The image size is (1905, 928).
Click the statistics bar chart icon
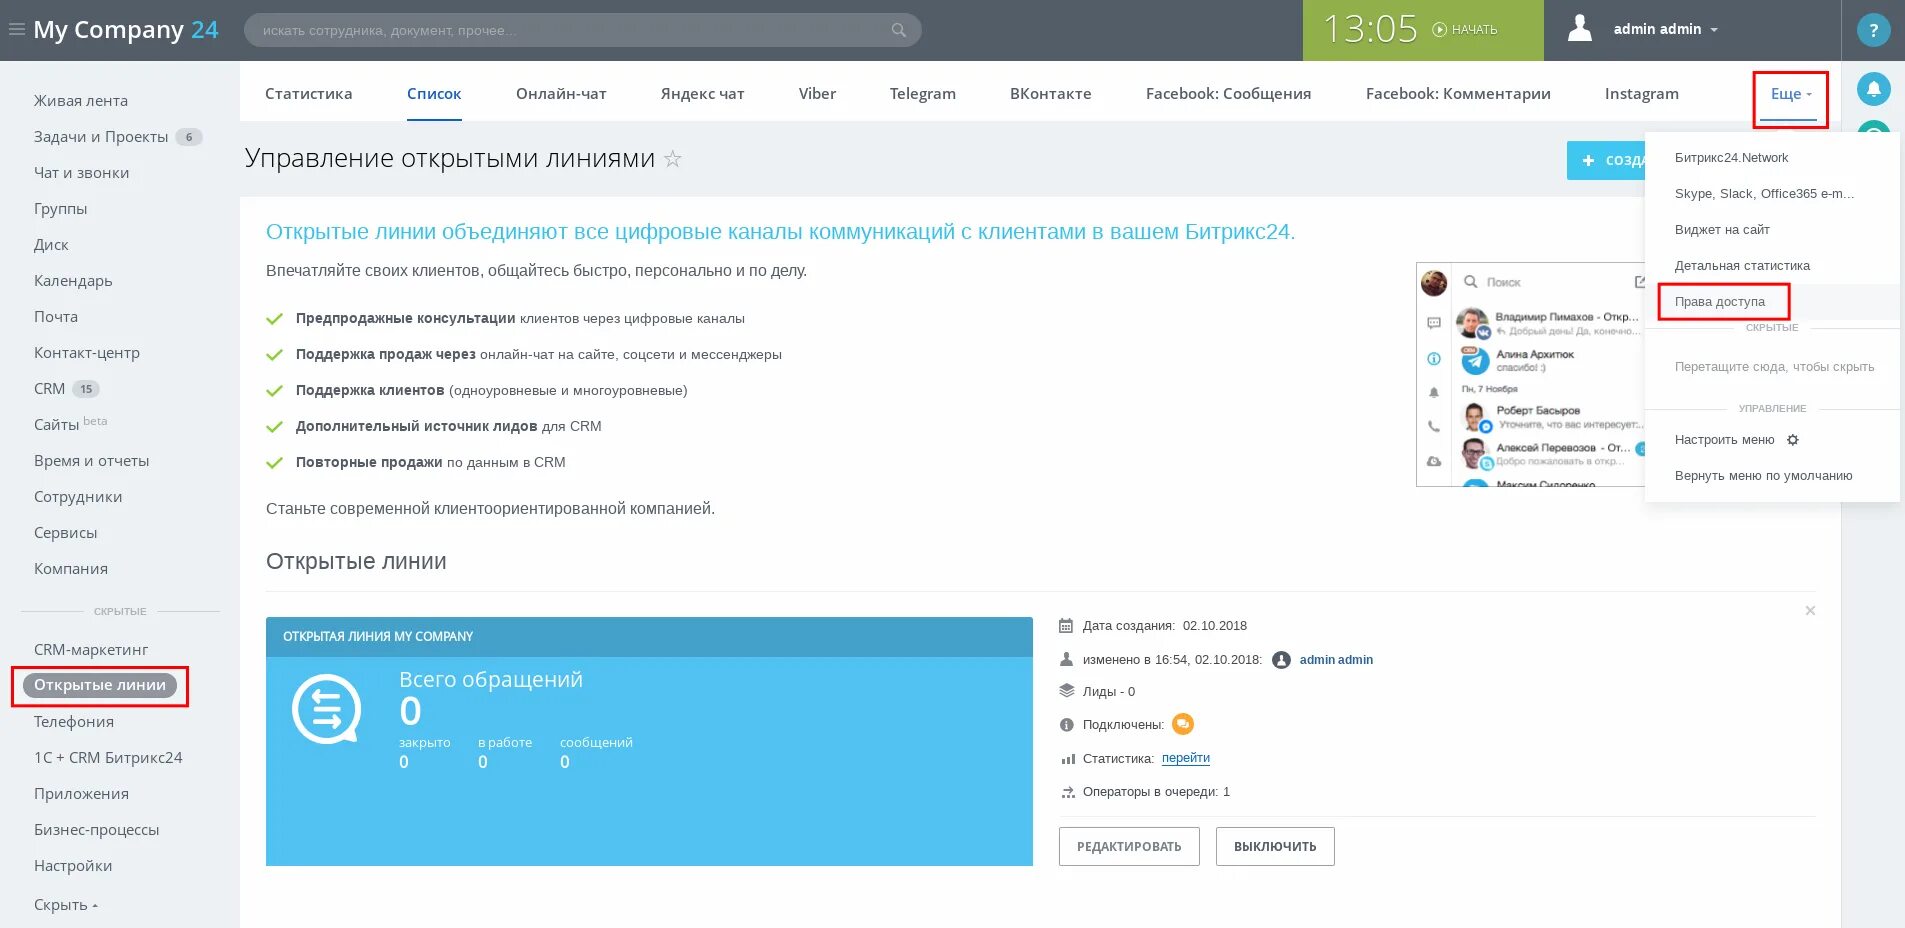[x=1067, y=759]
